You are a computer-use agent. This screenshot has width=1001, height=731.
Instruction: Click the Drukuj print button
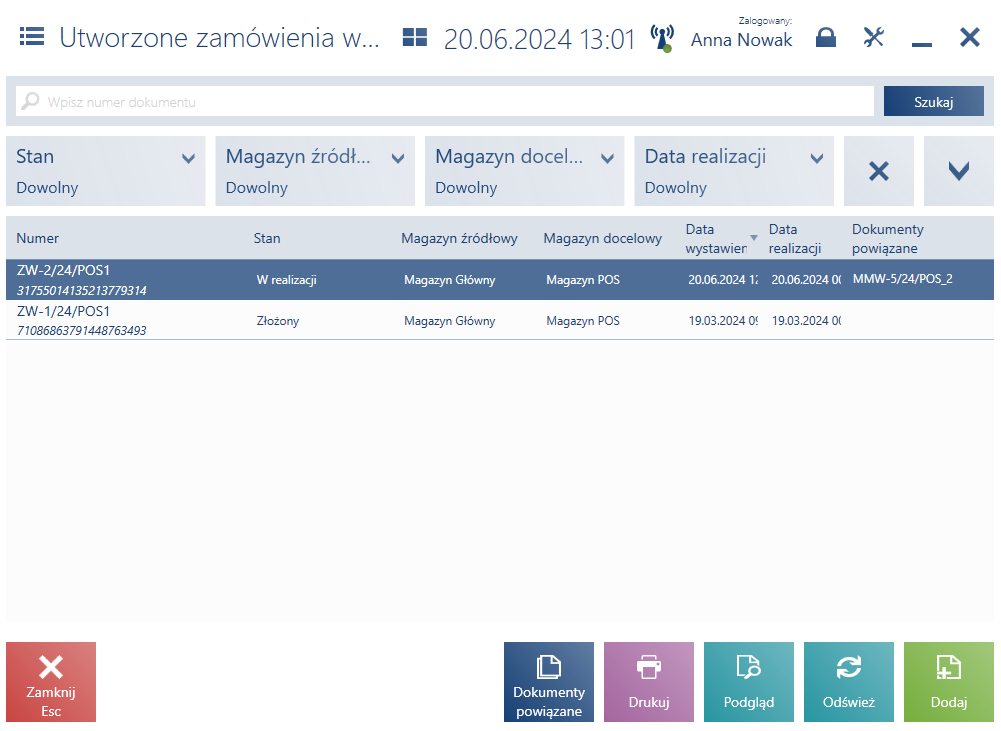[649, 682]
